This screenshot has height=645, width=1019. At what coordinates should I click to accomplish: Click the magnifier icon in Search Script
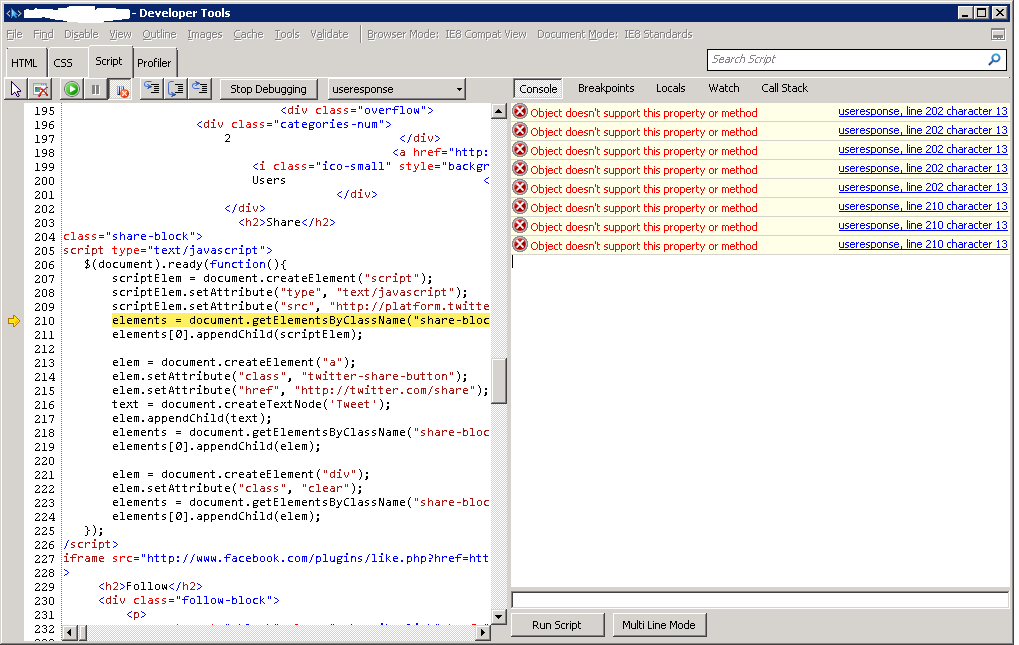point(994,59)
